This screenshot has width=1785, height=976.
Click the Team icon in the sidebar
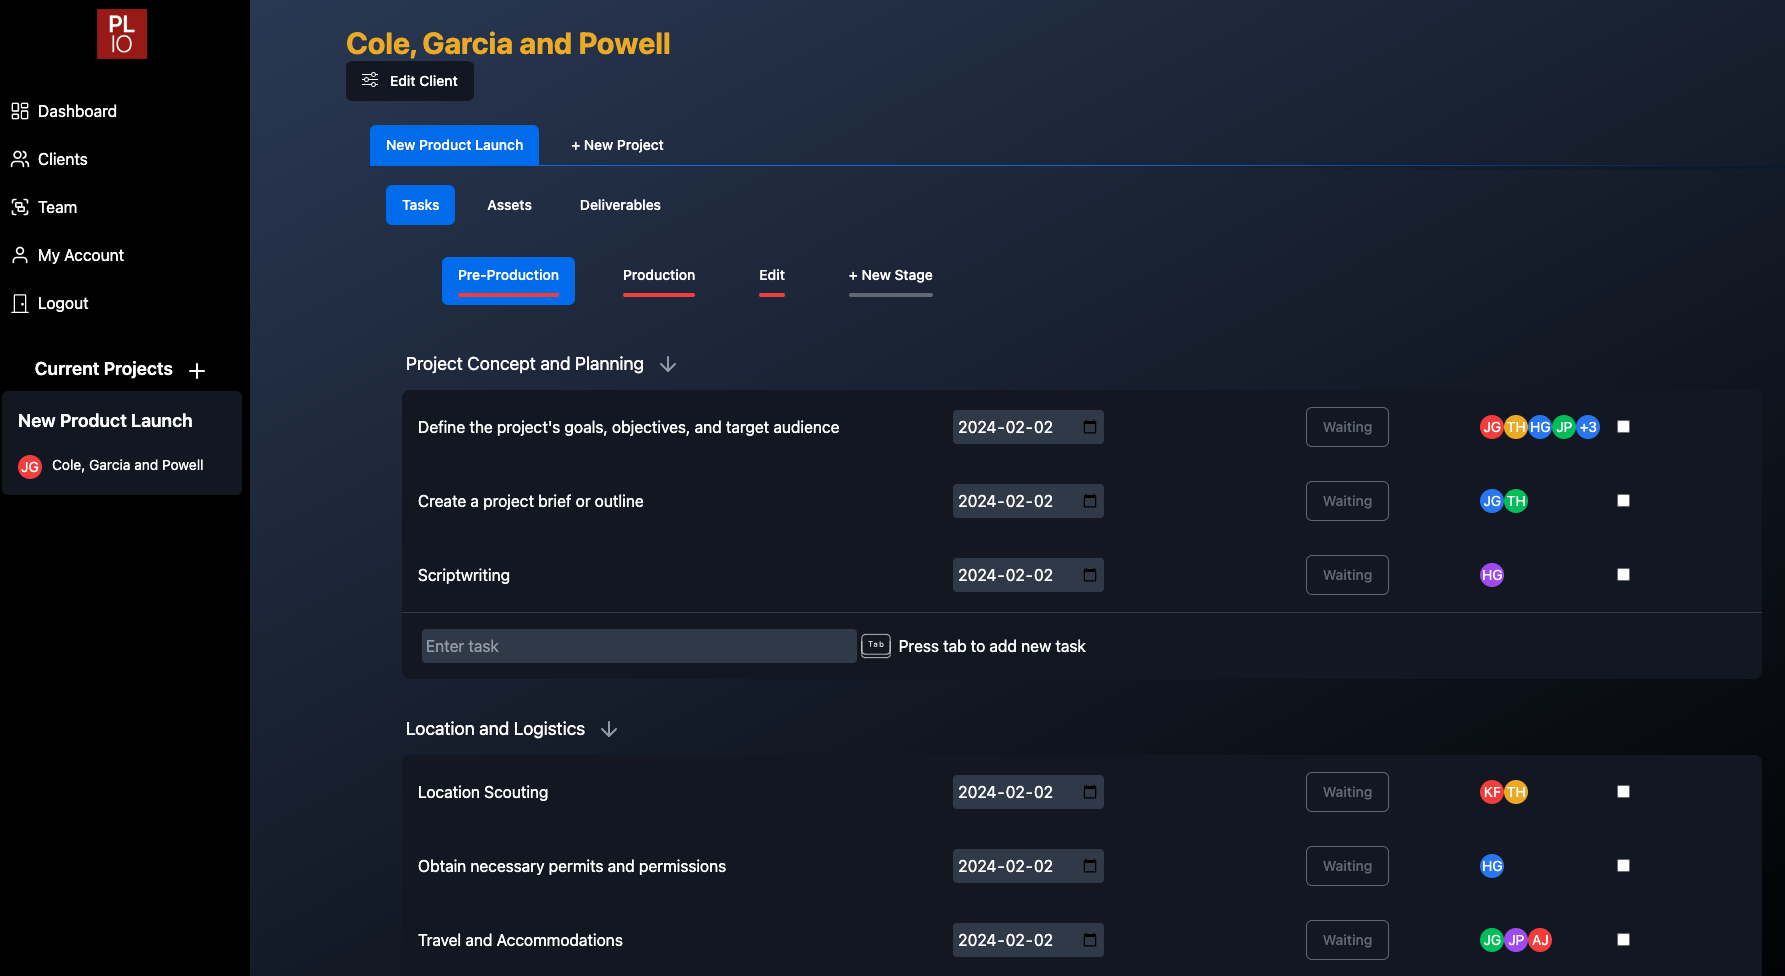point(20,206)
